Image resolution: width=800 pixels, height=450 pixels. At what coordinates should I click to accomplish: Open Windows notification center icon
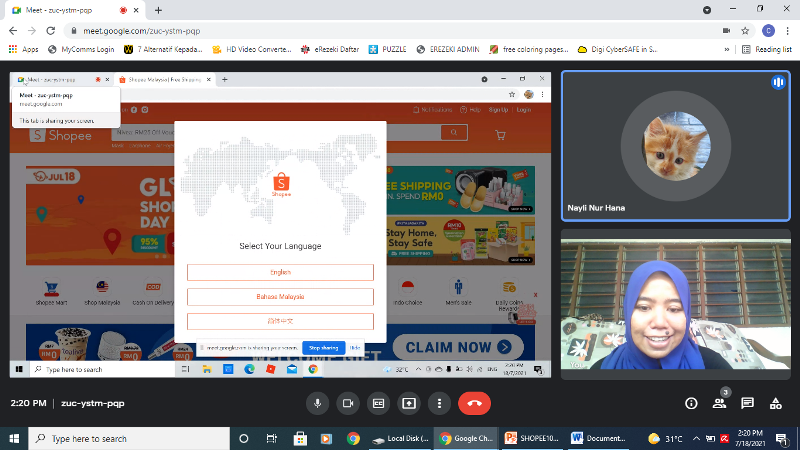(x=781, y=438)
